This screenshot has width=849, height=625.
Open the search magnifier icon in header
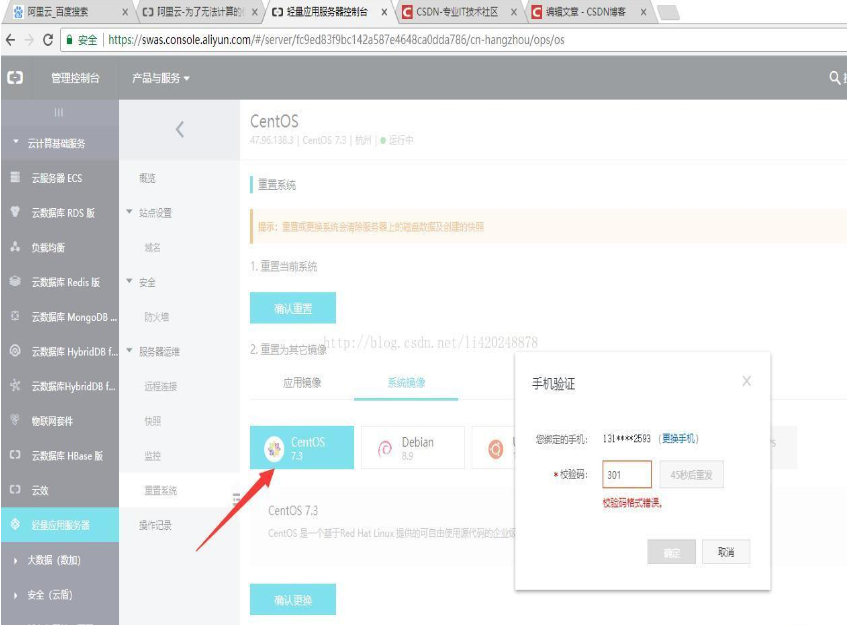pyautogui.click(x=834, y=77)
